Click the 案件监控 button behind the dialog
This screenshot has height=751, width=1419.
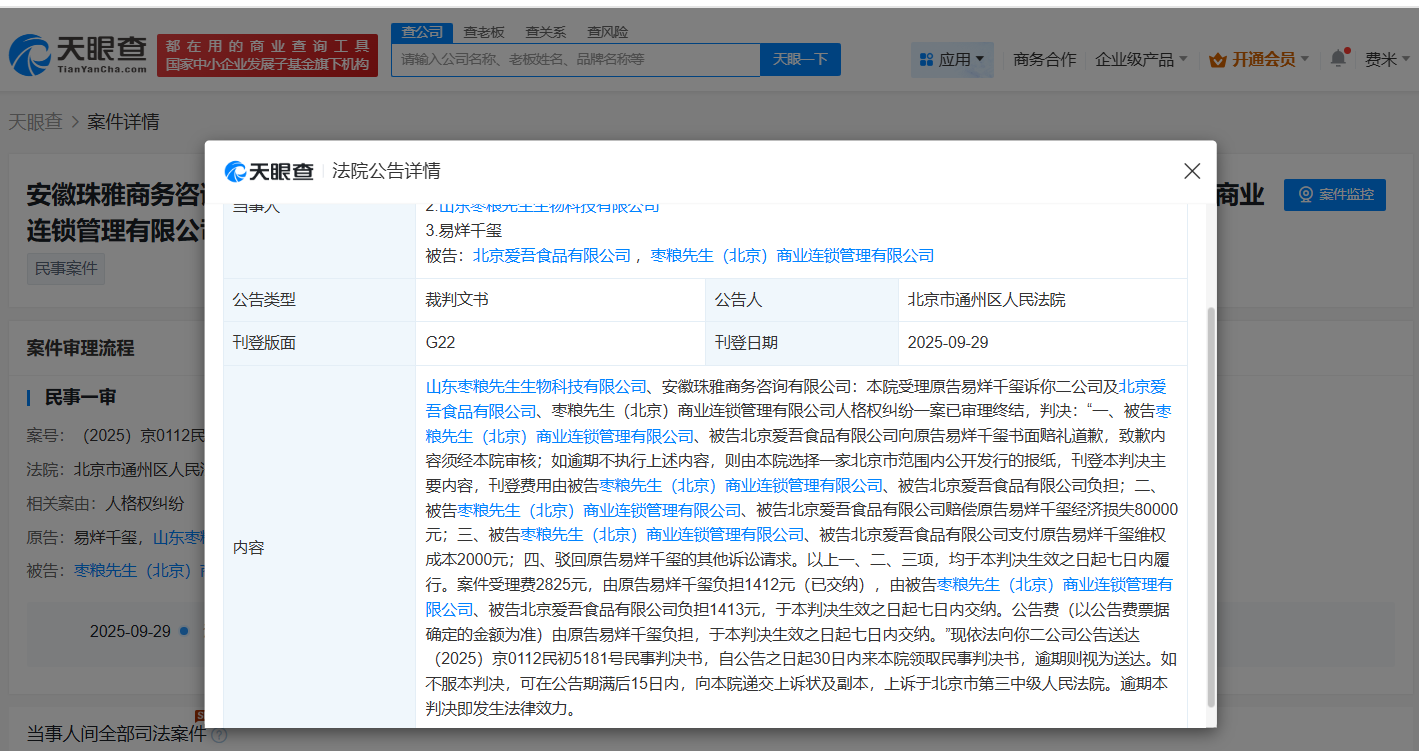click(x=1335, y=195)
